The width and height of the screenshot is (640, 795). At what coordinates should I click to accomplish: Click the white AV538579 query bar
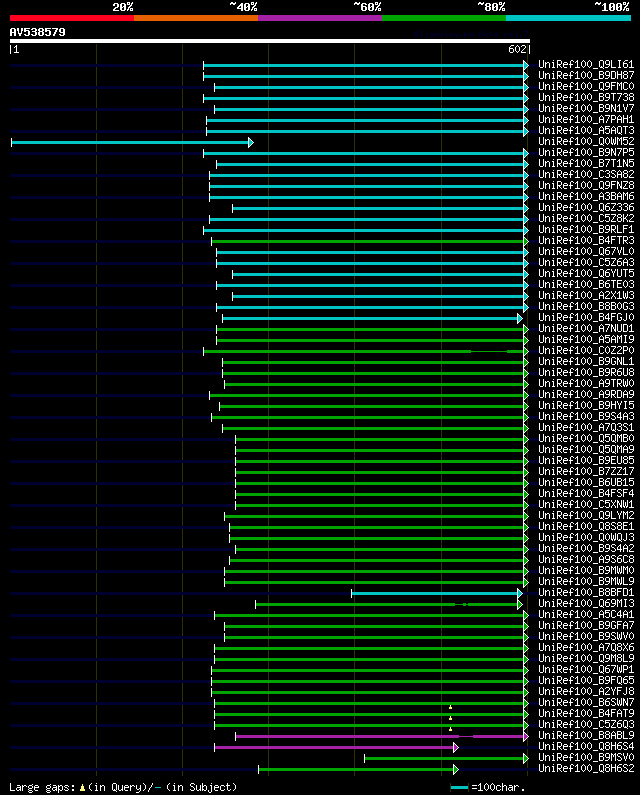[x=270, y=41]
